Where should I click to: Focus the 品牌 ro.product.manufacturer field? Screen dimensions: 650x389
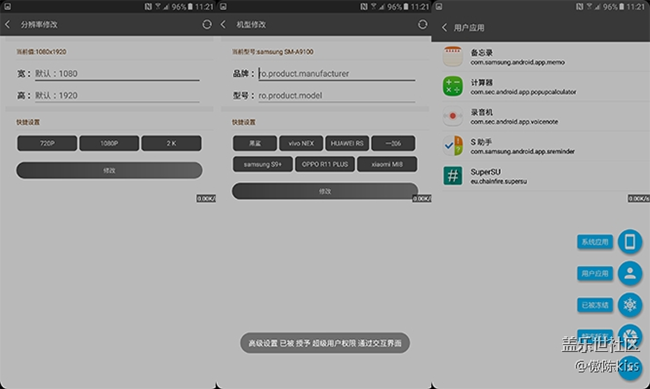pyautogui.click(x=337, y=74)
